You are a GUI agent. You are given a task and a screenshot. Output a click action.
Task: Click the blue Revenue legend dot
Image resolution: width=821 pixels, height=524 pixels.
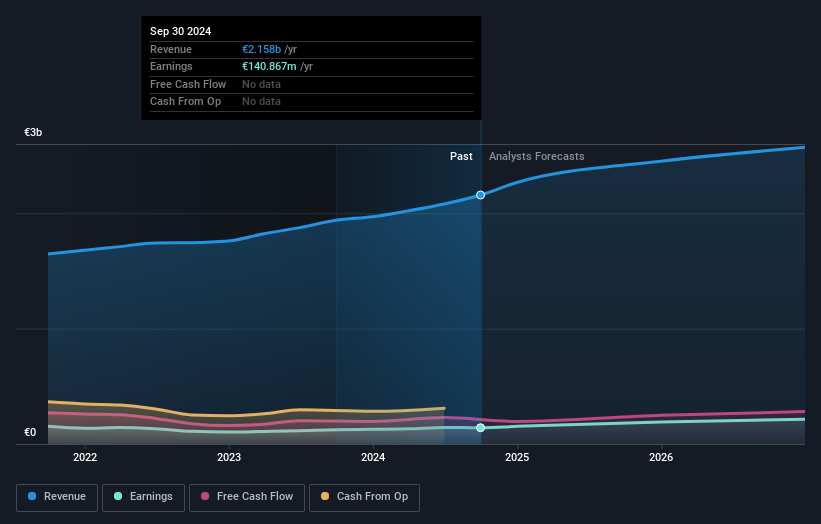click(x=32, y=496)
